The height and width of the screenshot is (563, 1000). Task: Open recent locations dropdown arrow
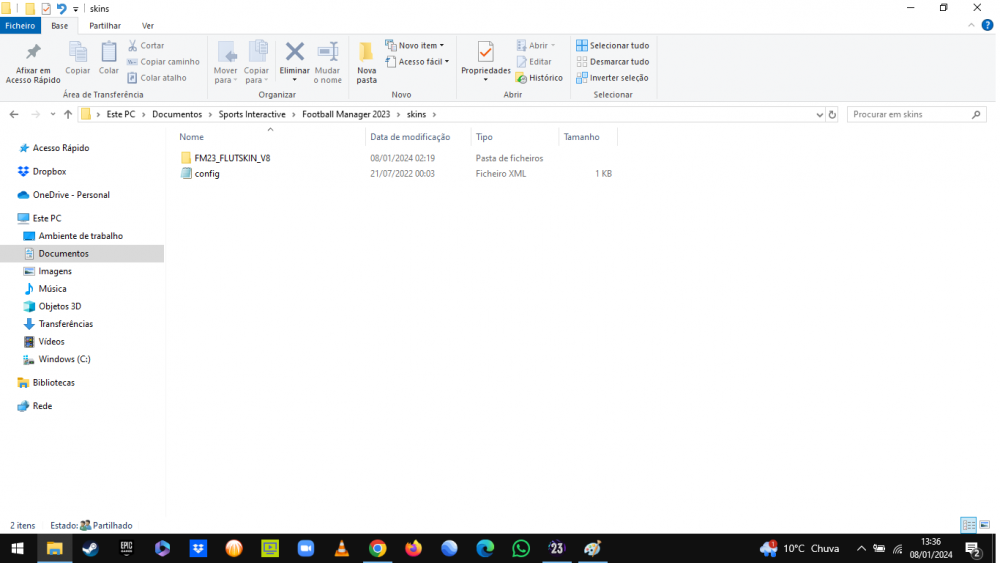click(x=52, y=115)
